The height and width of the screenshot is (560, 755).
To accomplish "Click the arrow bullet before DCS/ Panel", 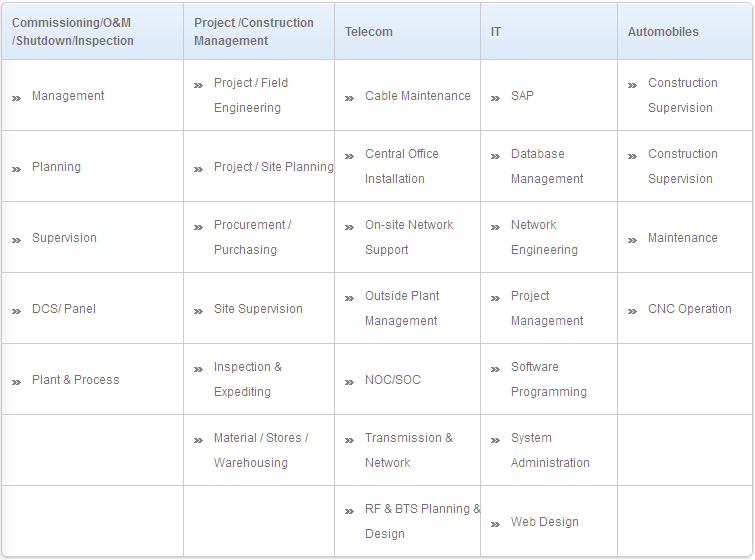I will click(x=16, y=312).
